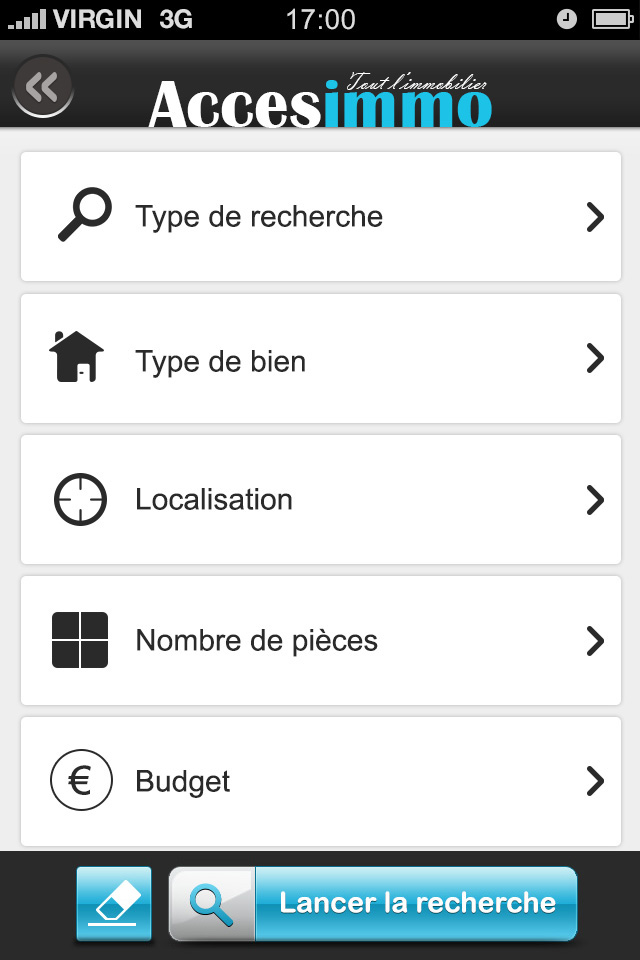Expand the Type de bien chevron

pos(595,358)
